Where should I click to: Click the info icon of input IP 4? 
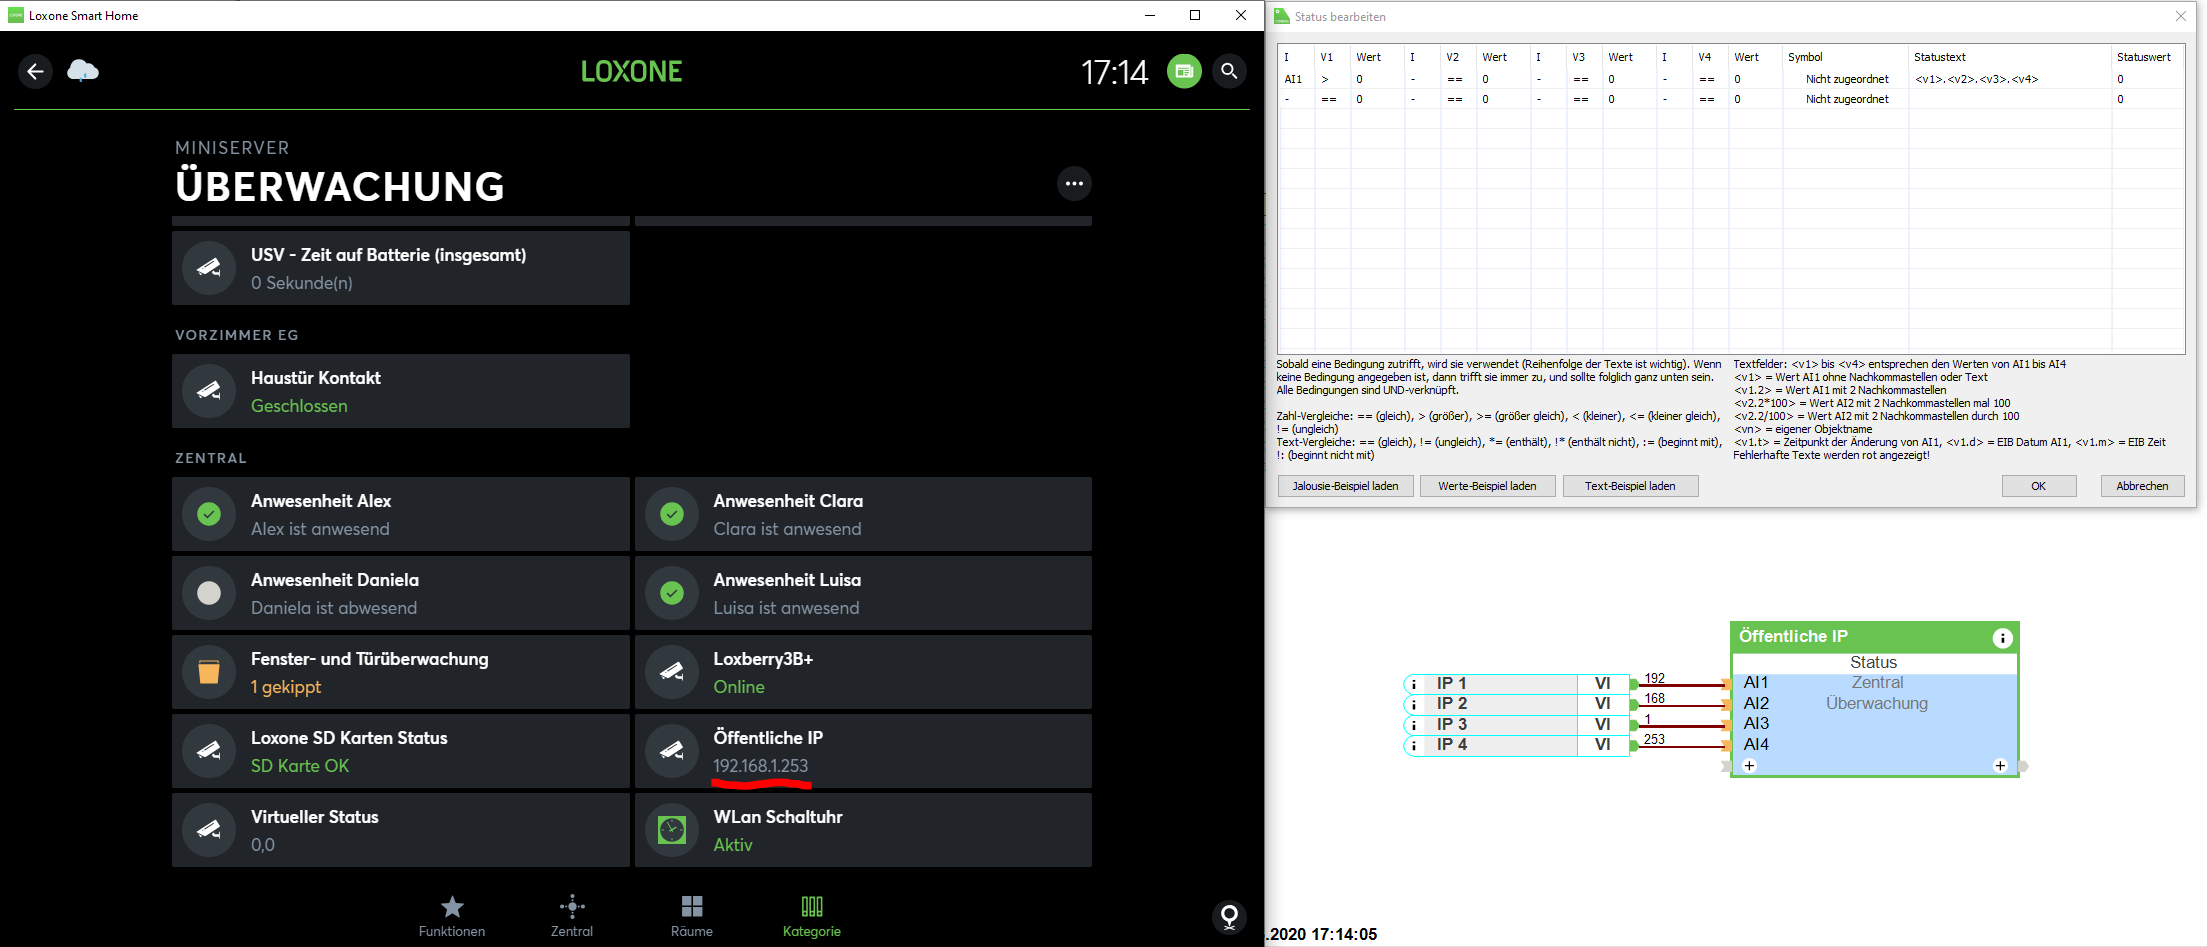pos(1414,745)
